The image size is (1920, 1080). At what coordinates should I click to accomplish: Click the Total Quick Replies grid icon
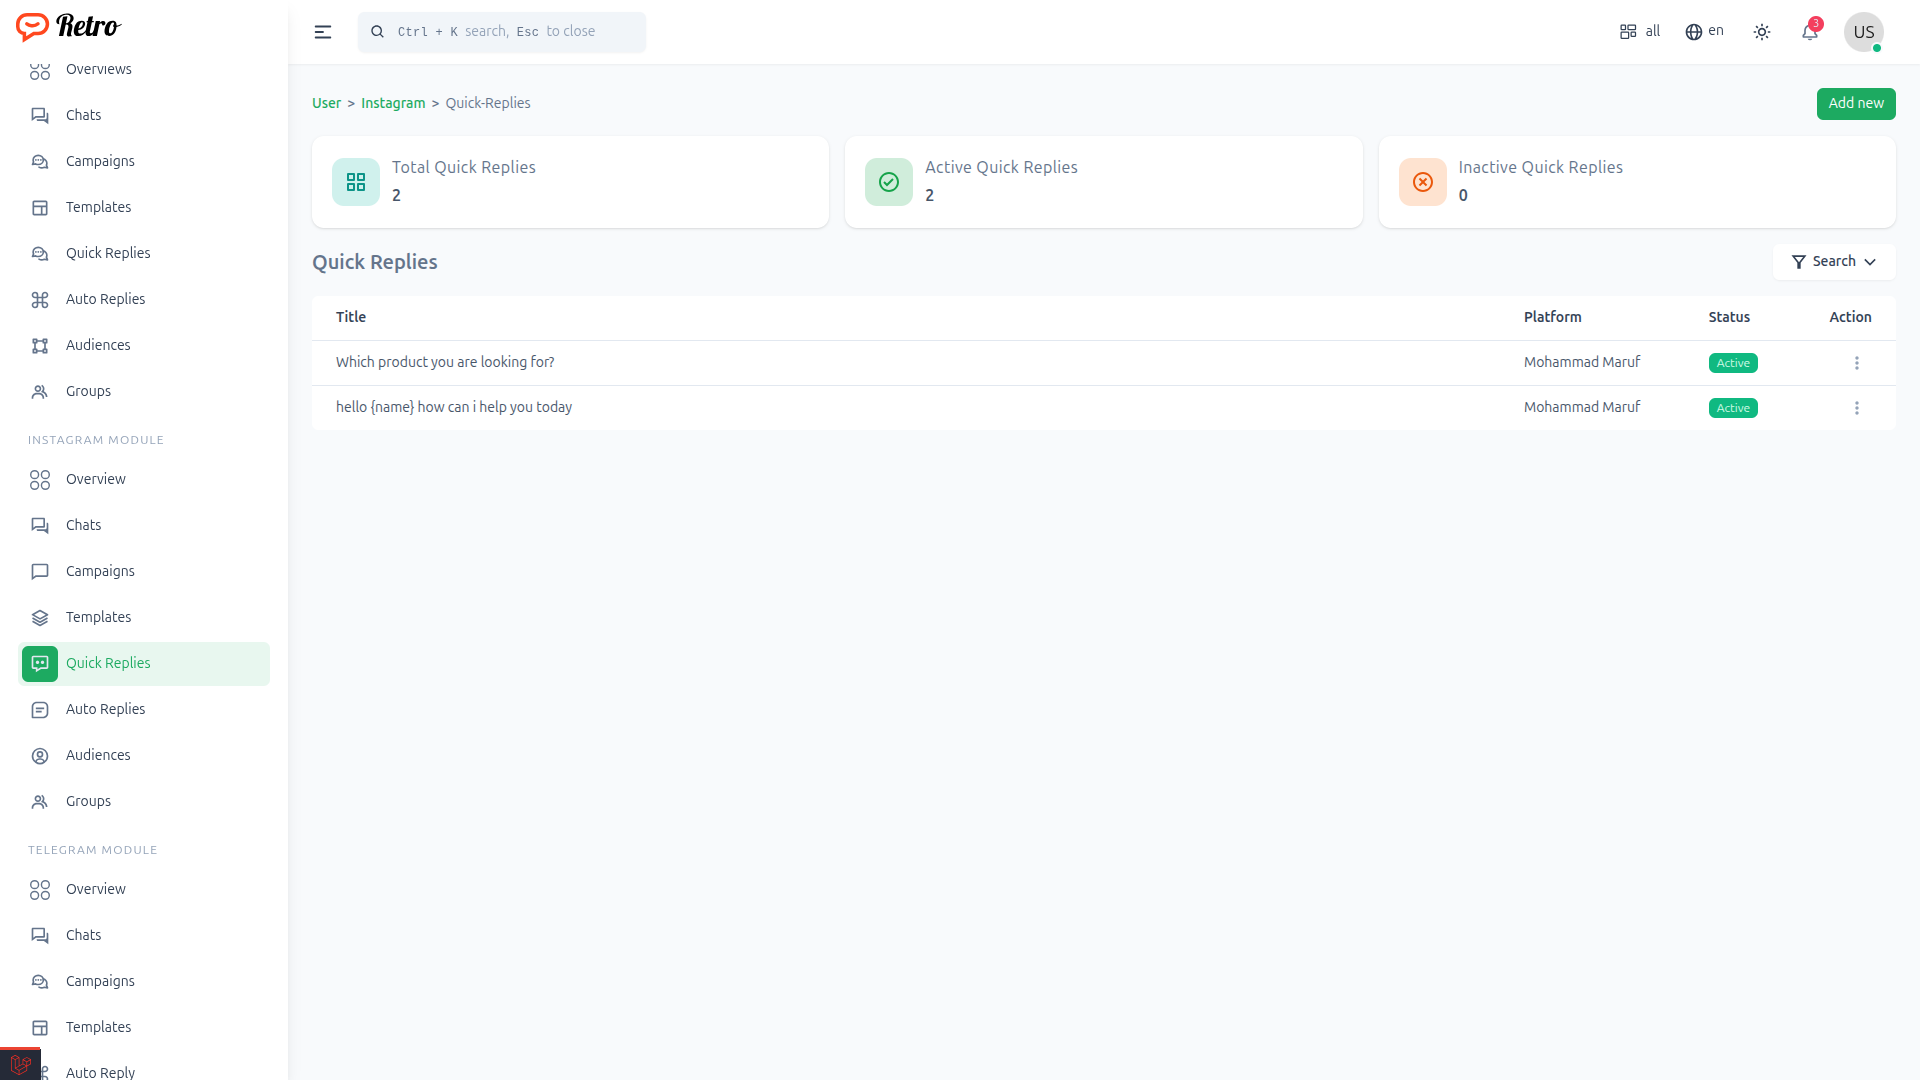(x=355, y=182)
